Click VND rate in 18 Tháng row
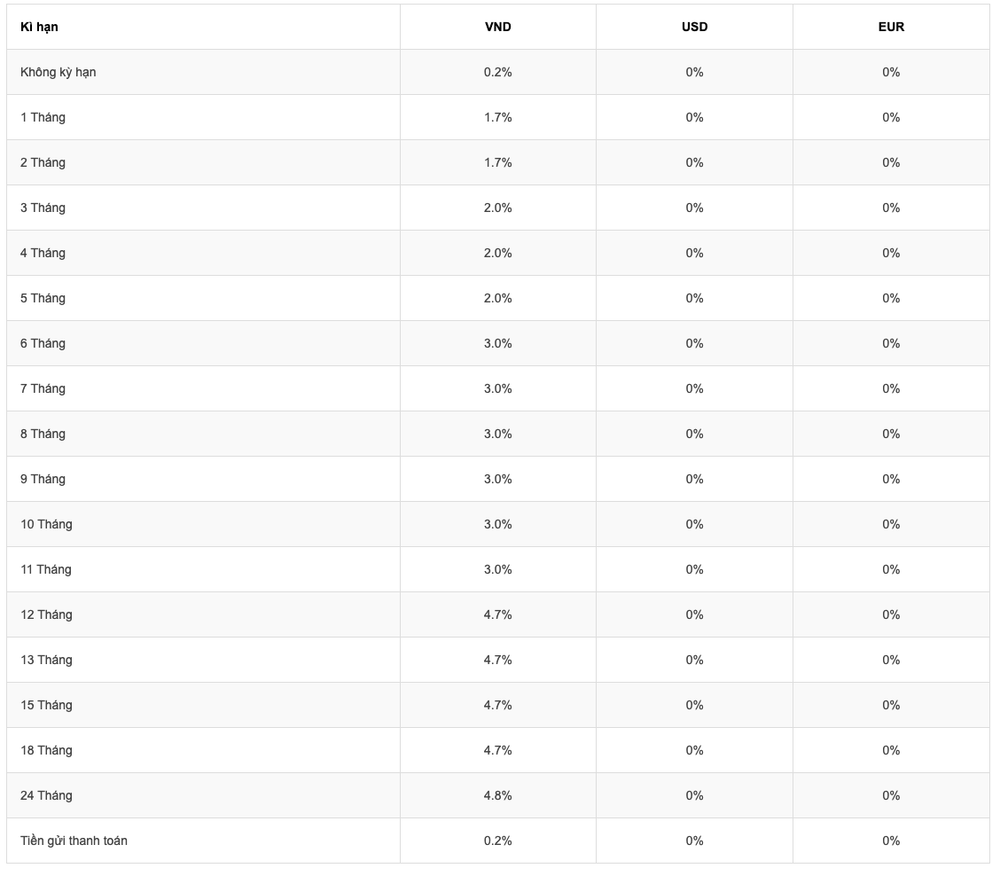The width and height of the screenshot is (1000, 869). pos(498,750)
